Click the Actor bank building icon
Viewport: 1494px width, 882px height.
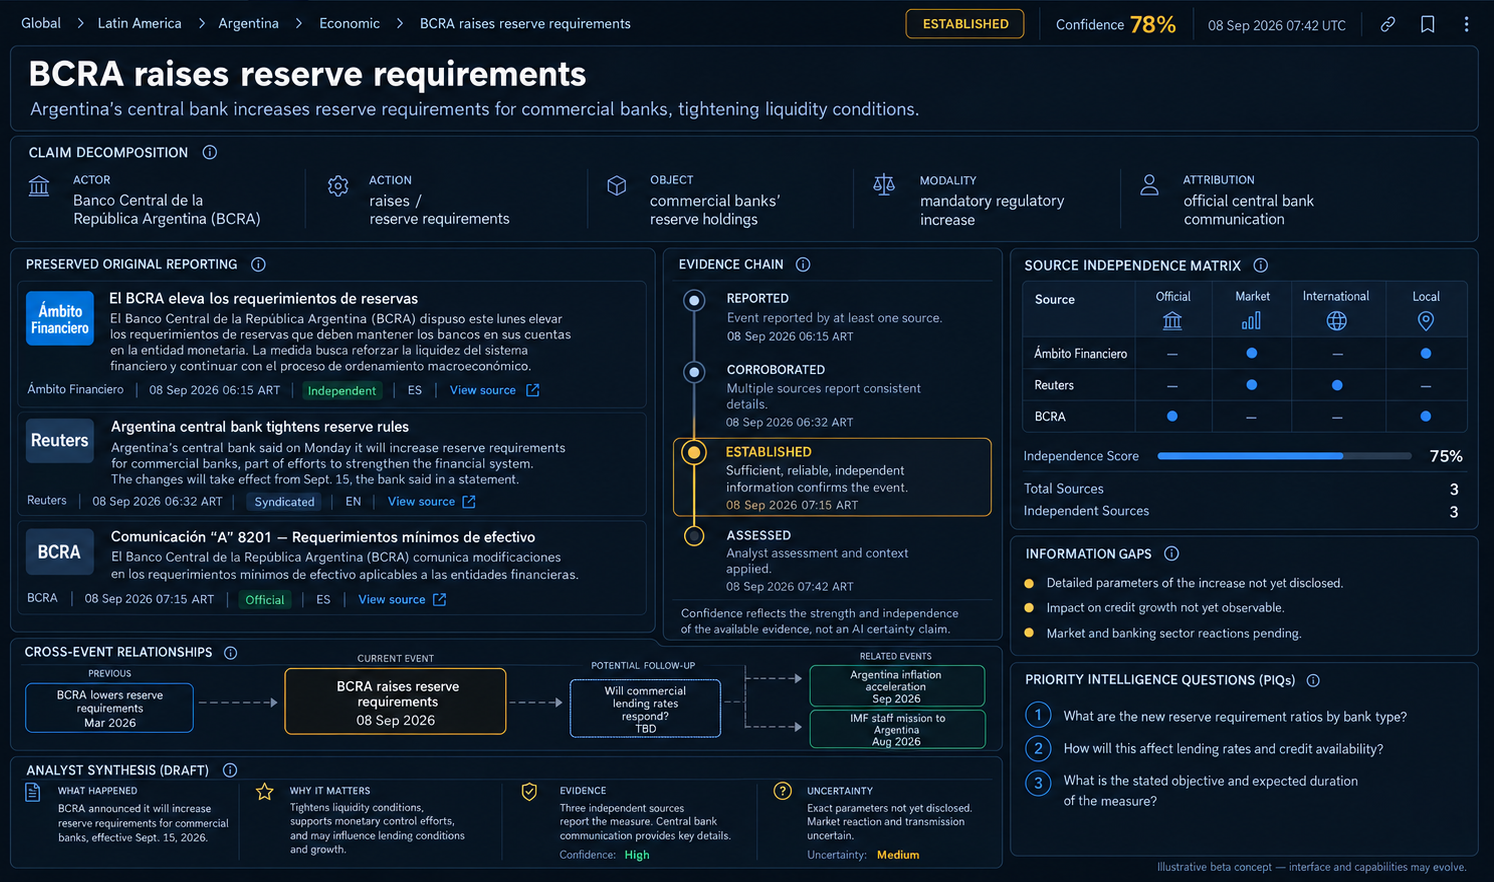pos(39,186)
